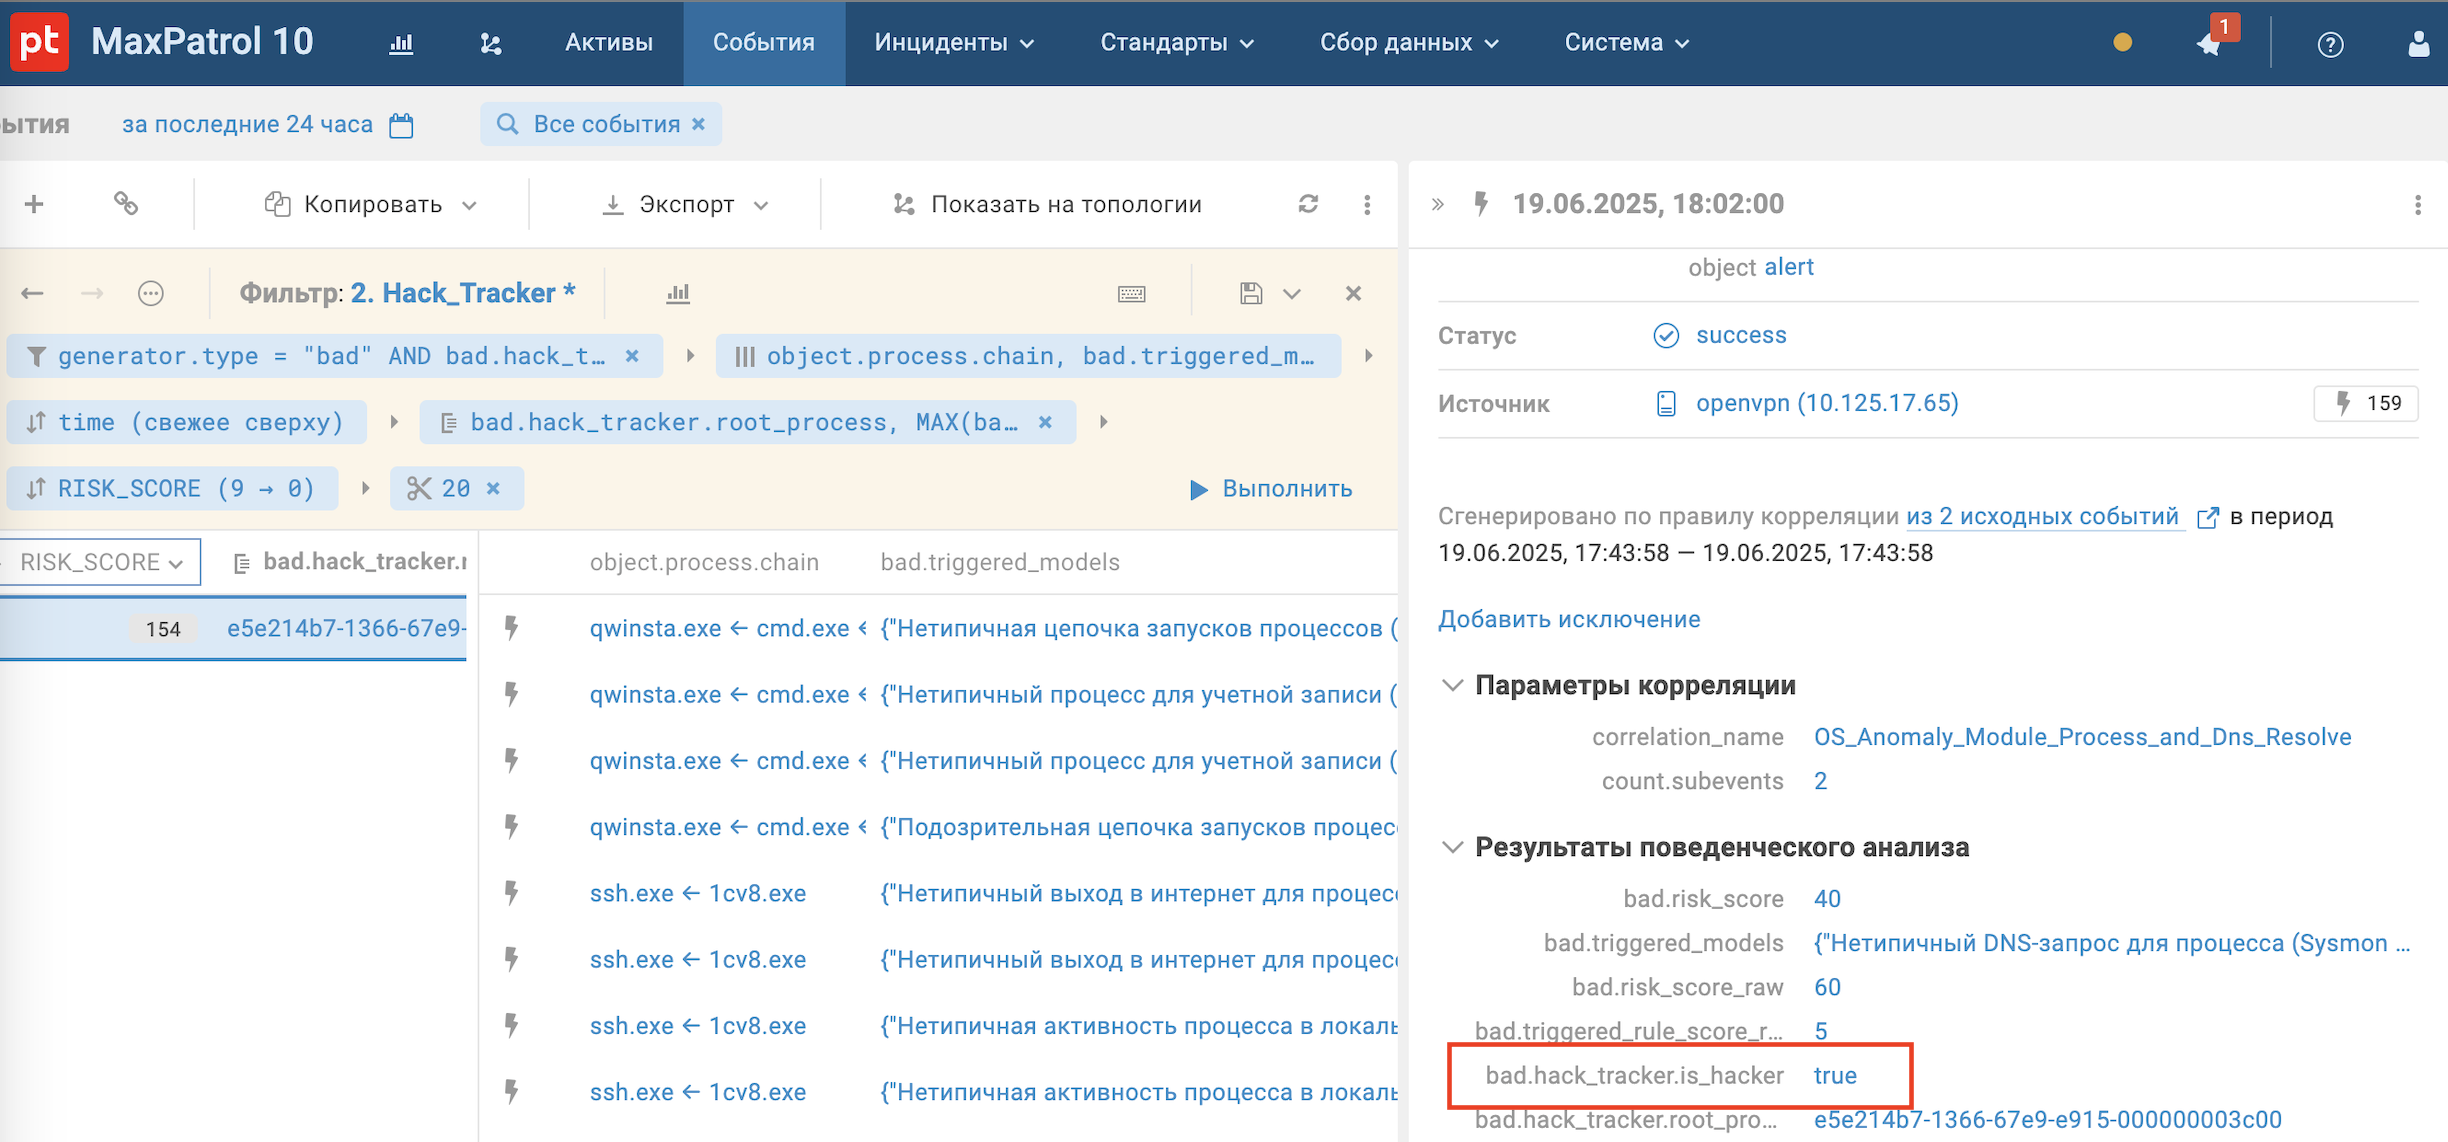Open the '2. Hack_Tracker' filter name link

click(463, 293)
